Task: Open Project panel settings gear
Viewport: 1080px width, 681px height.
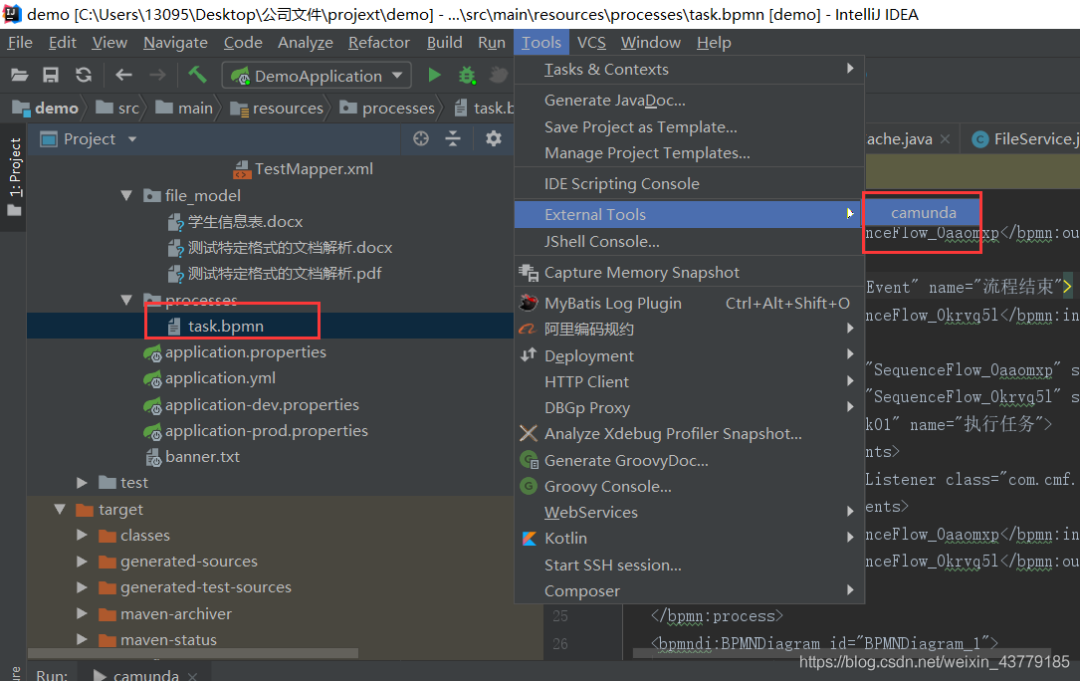Action: click(x=493, y=139)
